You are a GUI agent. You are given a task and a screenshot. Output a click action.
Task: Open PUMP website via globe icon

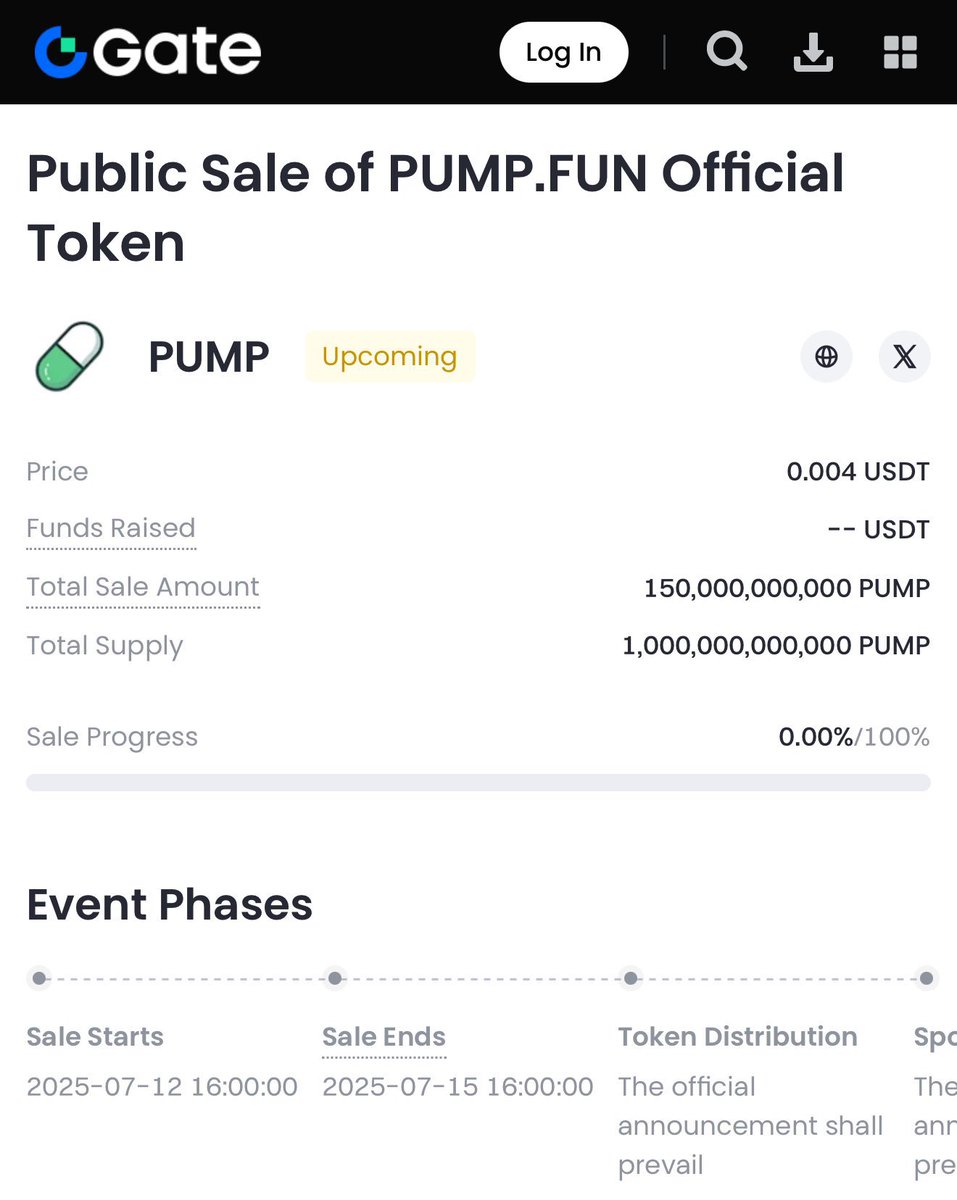pyautogui.click(x=826, y=356)
